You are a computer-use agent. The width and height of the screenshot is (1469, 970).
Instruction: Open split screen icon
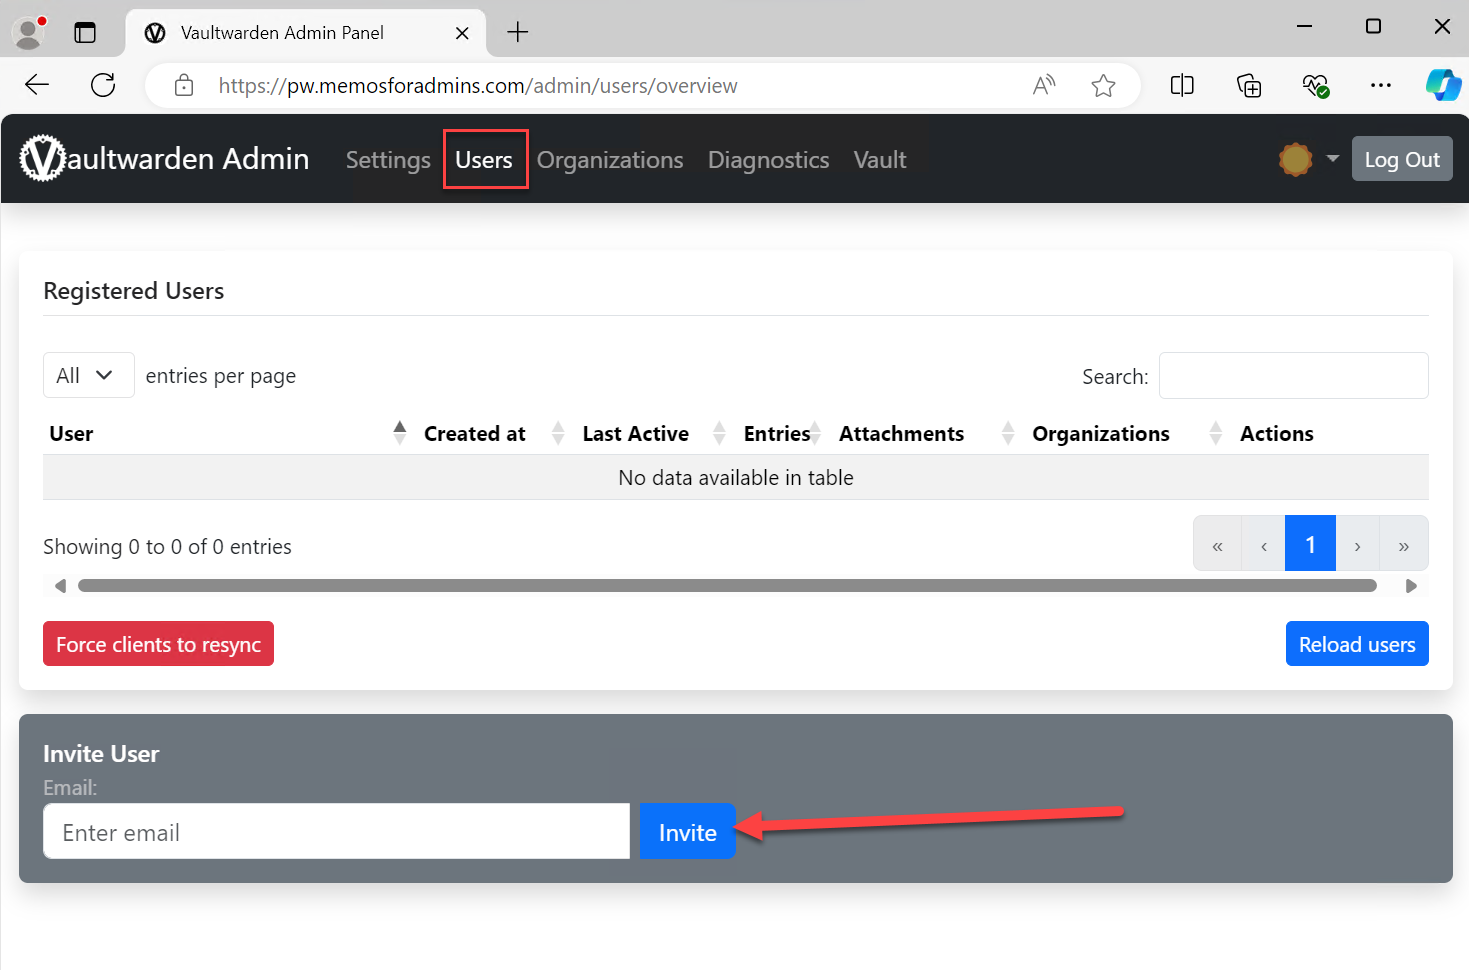pyautogui.click(x=1182, y=85)
